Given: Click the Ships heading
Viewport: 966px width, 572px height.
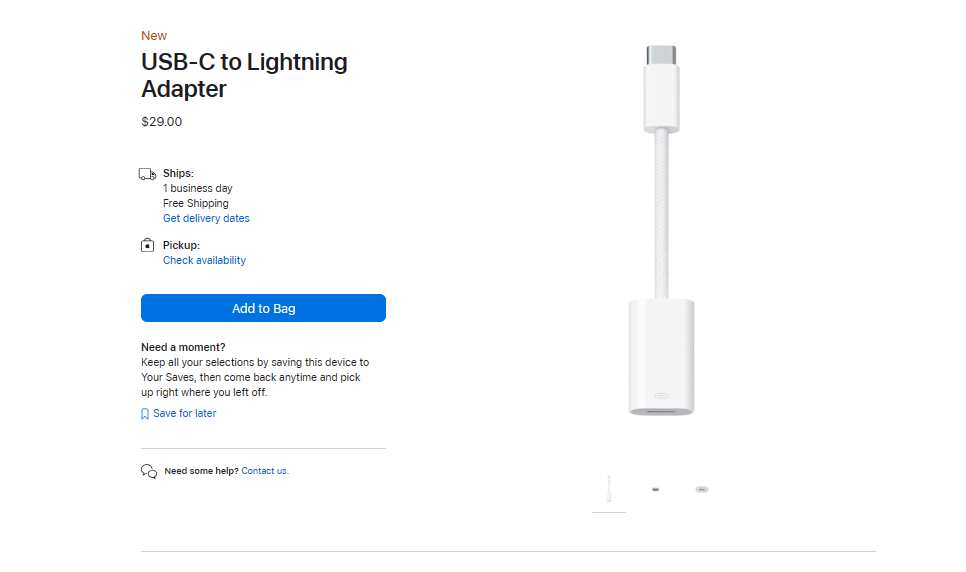Looking at the screenshot, I should [x=178, y=173].
